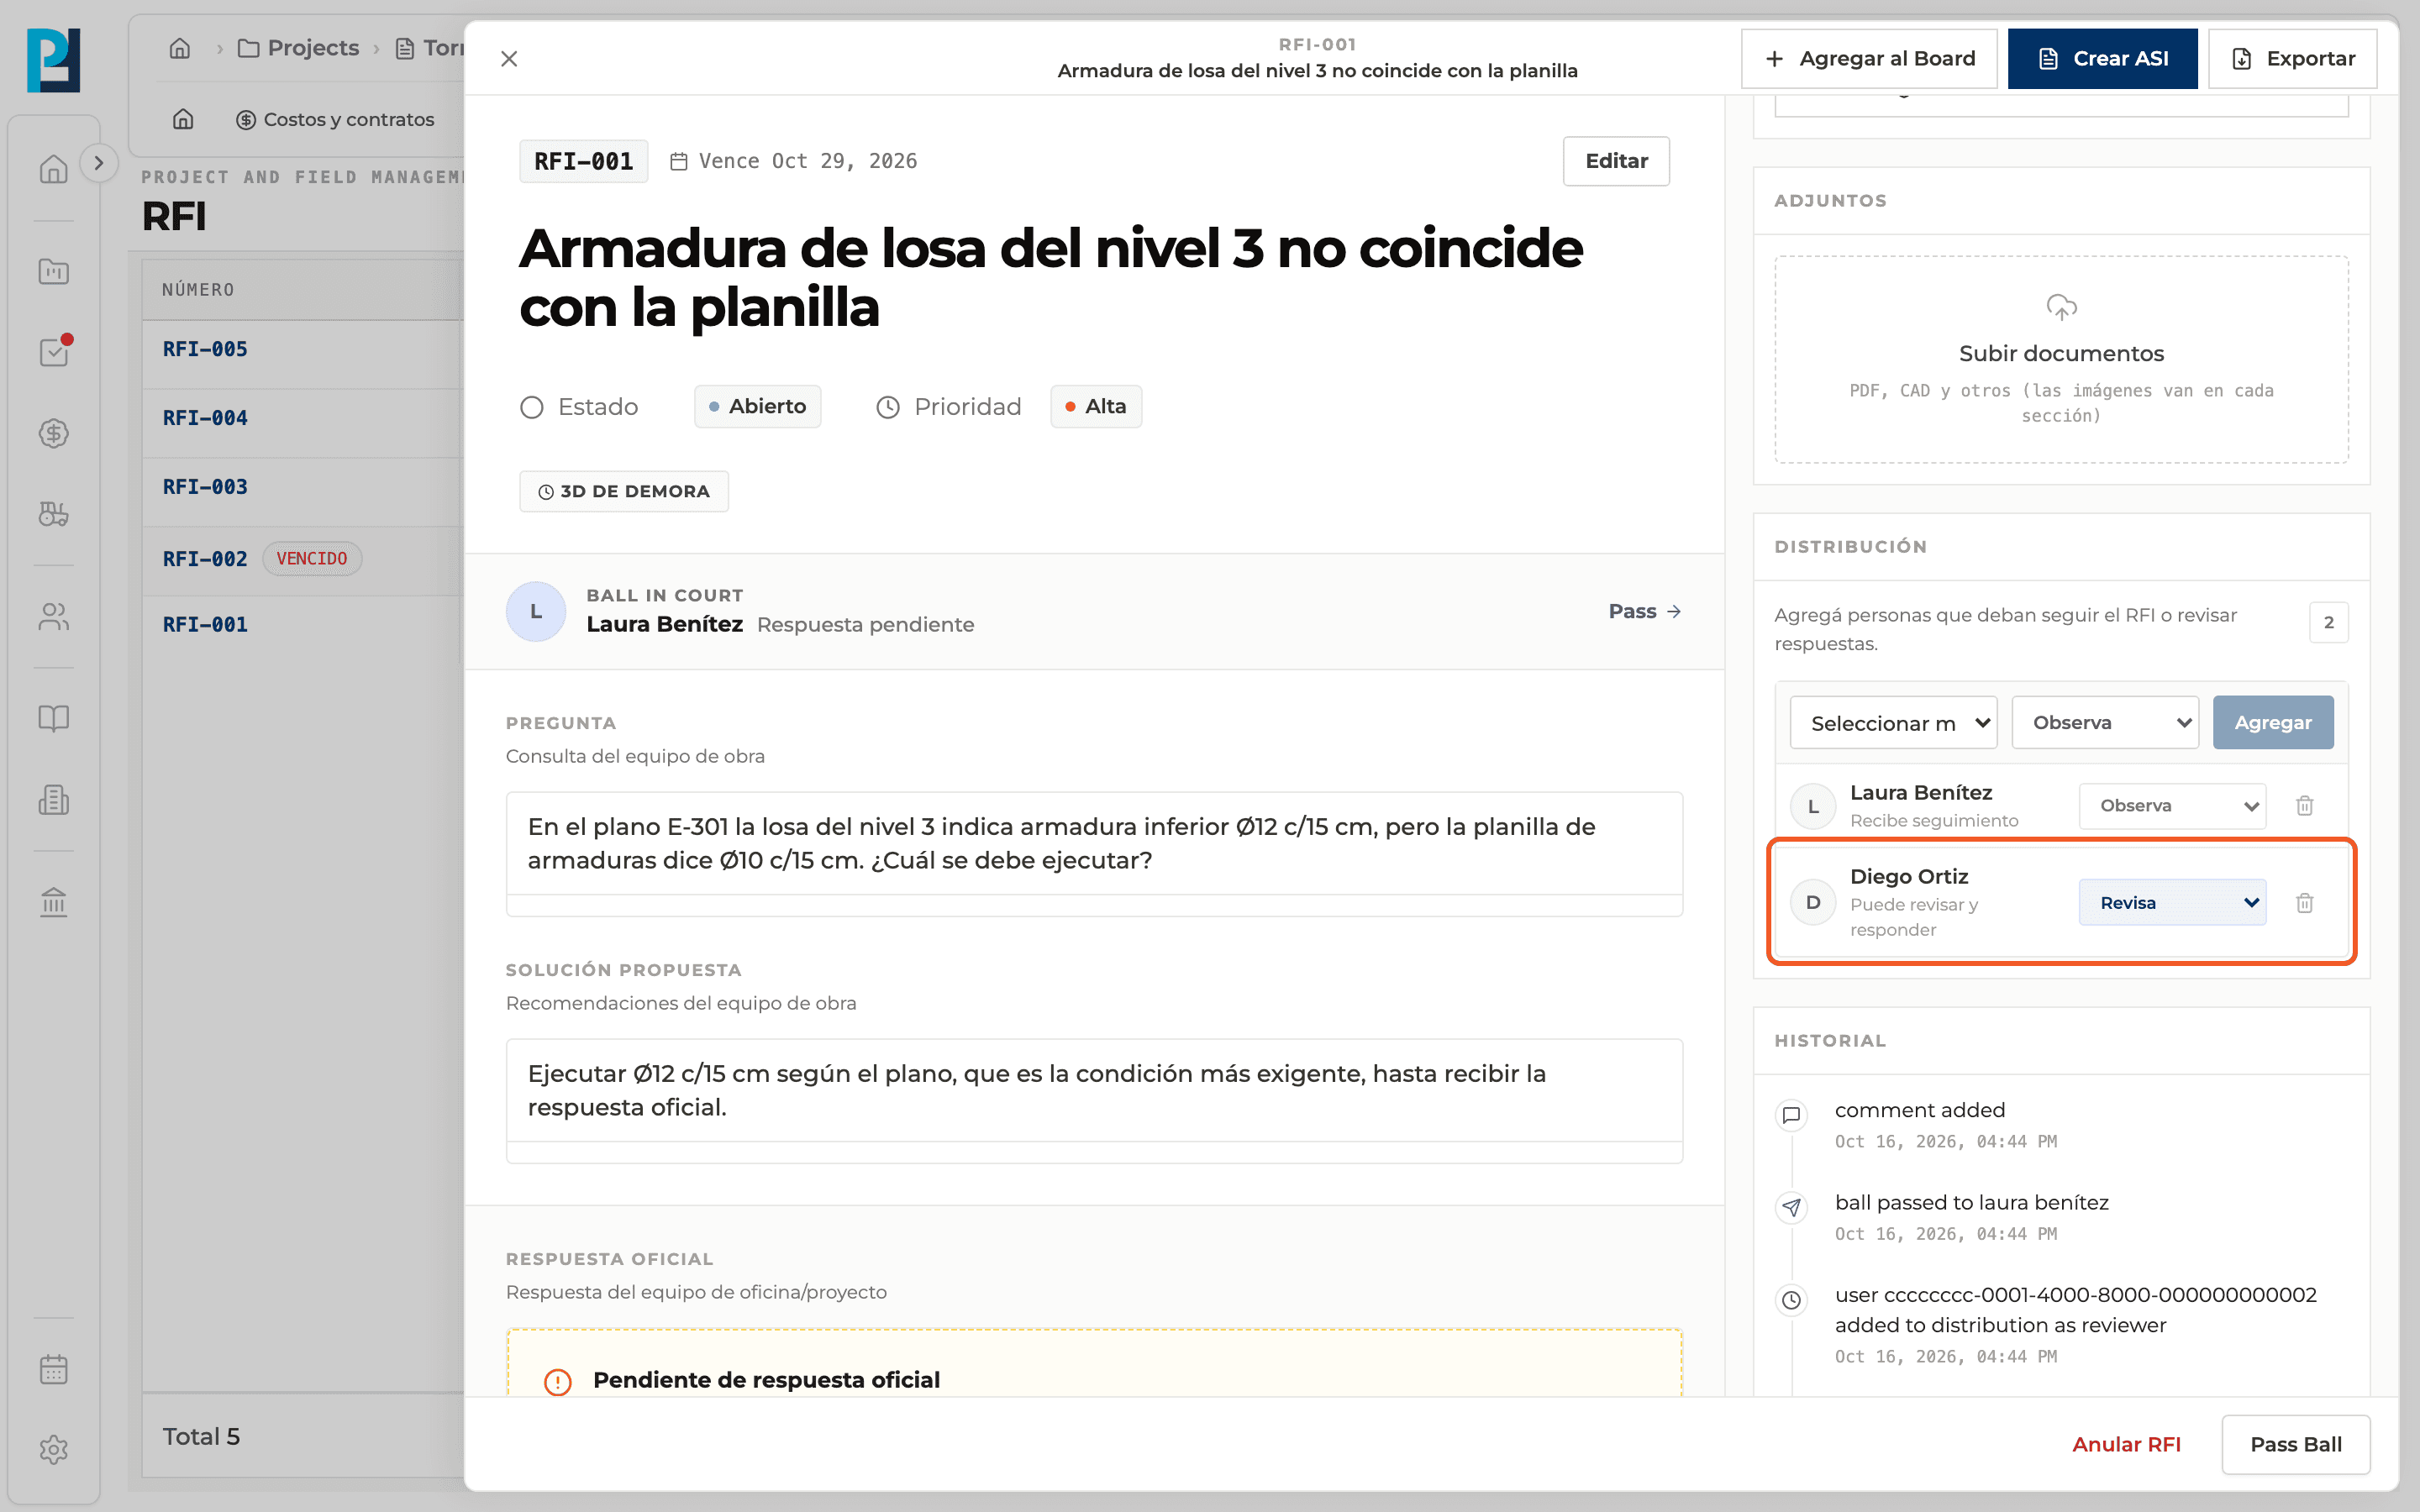Click the home icon beside Costos y contratos

pos(183,119)
